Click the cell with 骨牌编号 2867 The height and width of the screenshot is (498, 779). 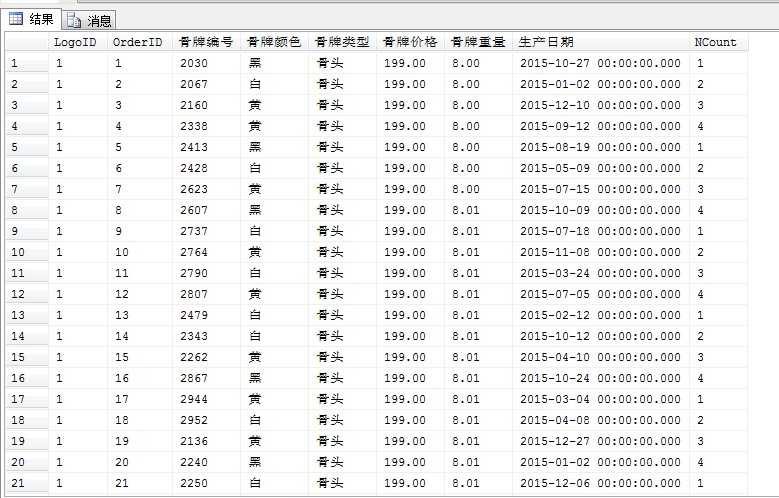[x=207, y=378]
